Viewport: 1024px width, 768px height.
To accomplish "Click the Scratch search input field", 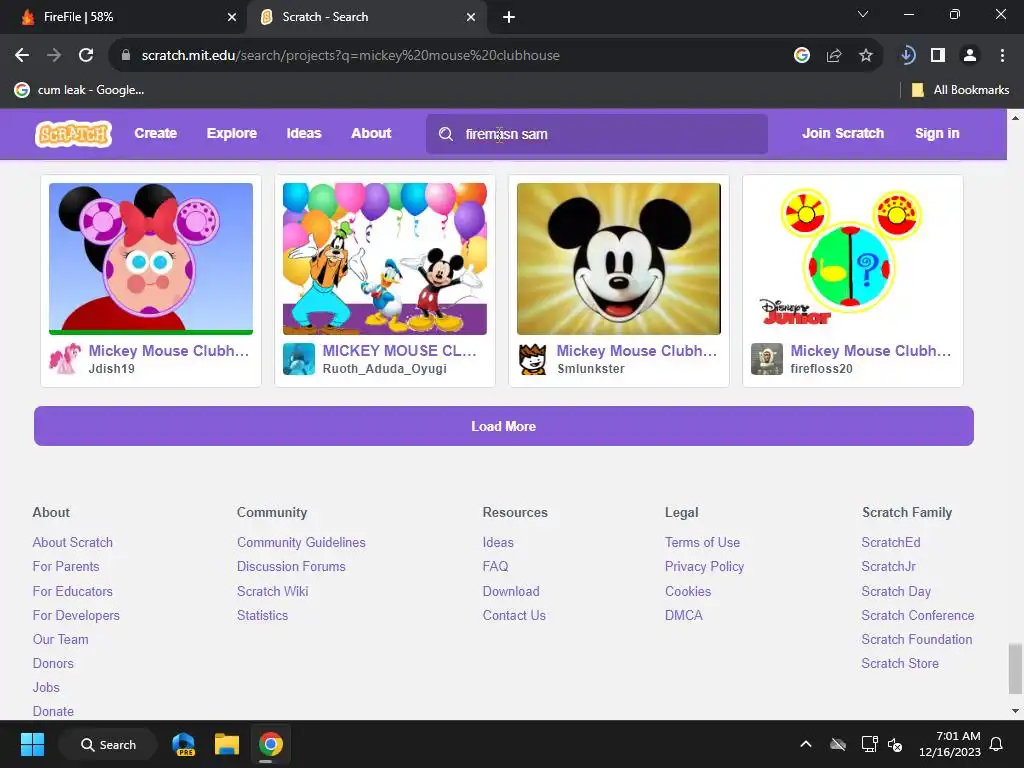I will click(596, 134).
